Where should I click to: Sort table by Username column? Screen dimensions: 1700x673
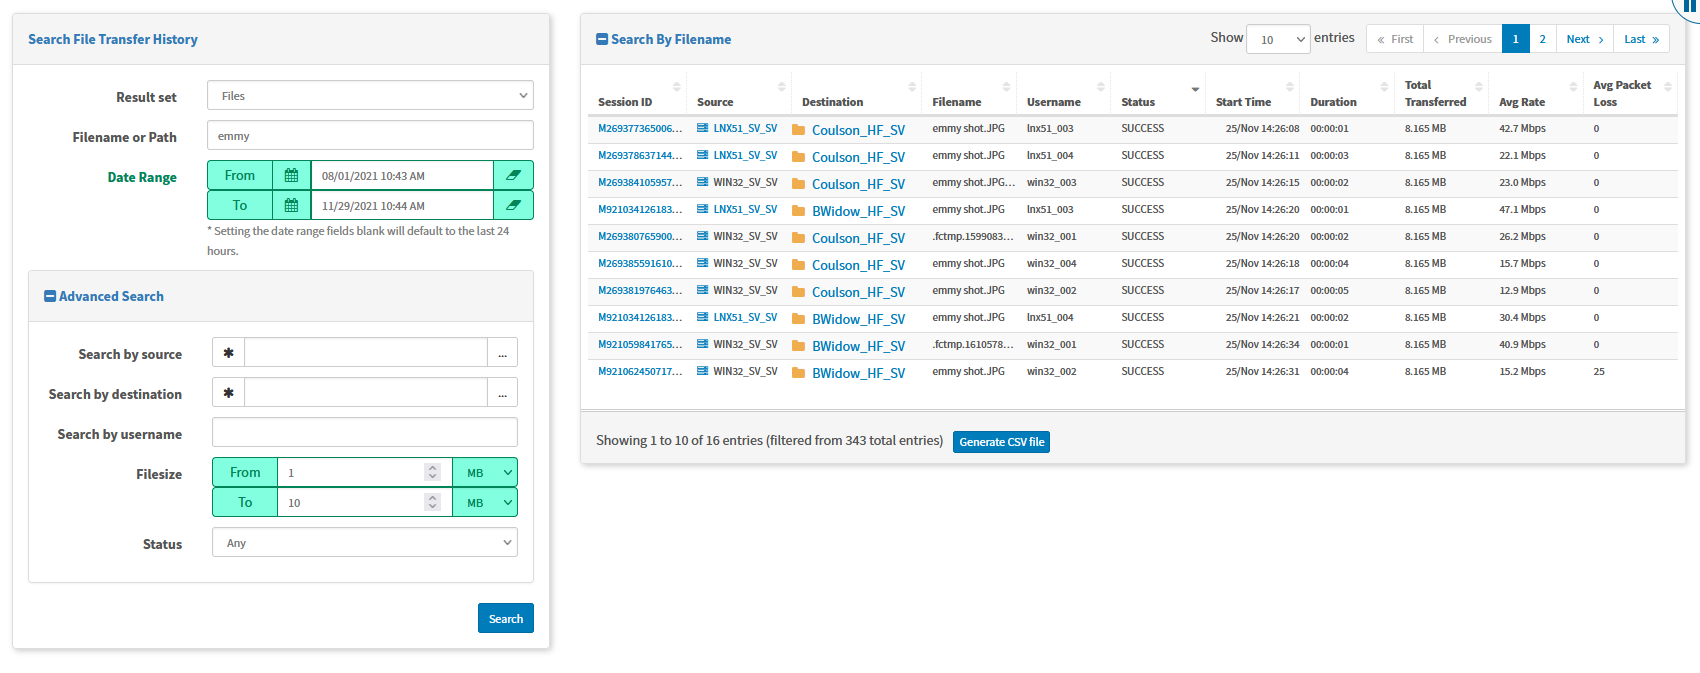(x=1064, y=94)
